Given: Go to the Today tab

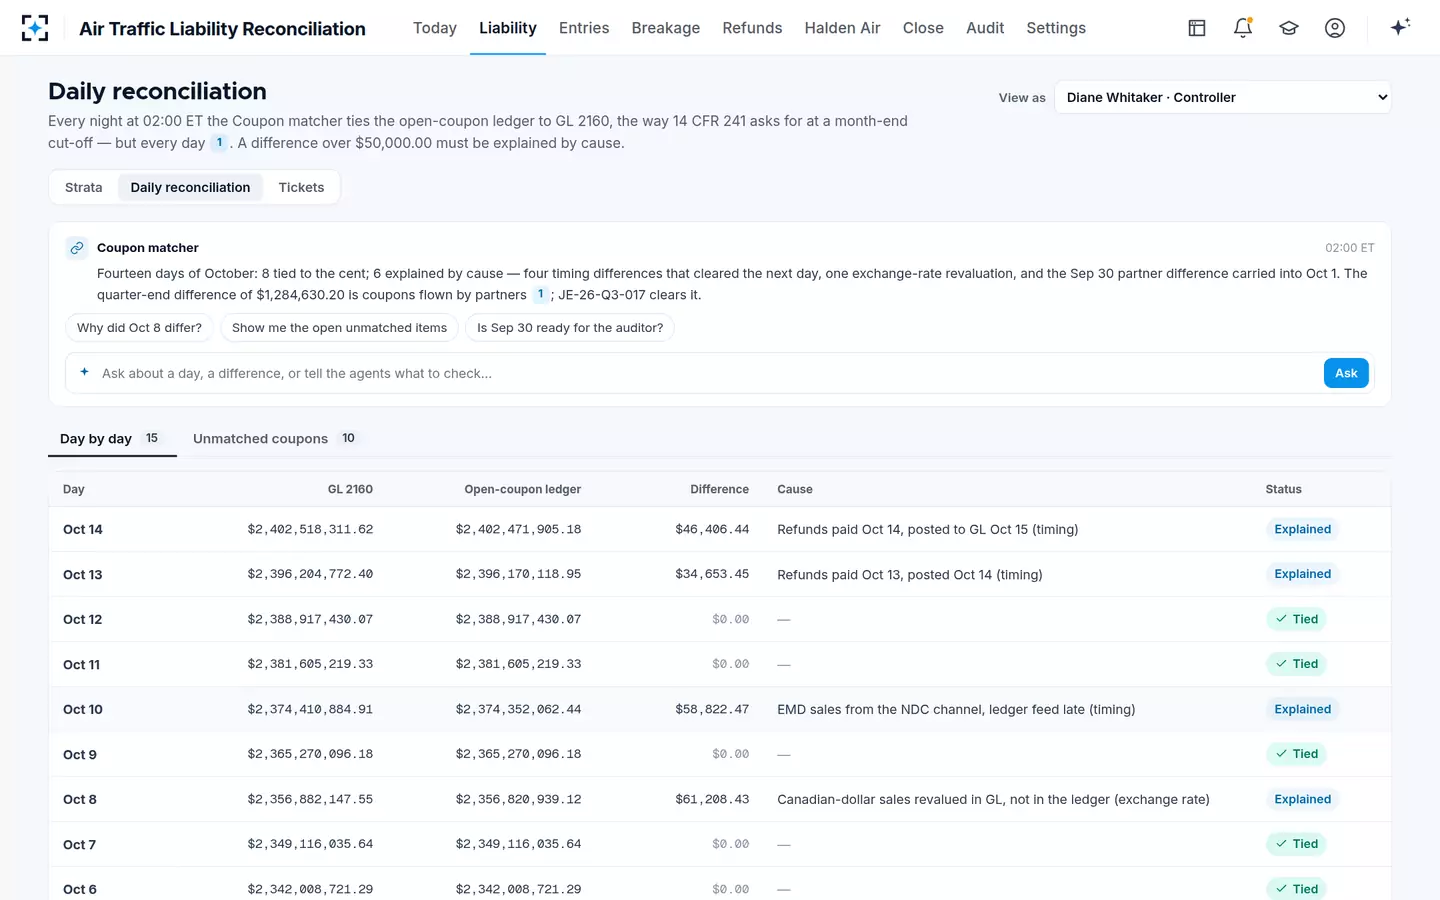Looking at the screenshot, I should coord(435,28).
